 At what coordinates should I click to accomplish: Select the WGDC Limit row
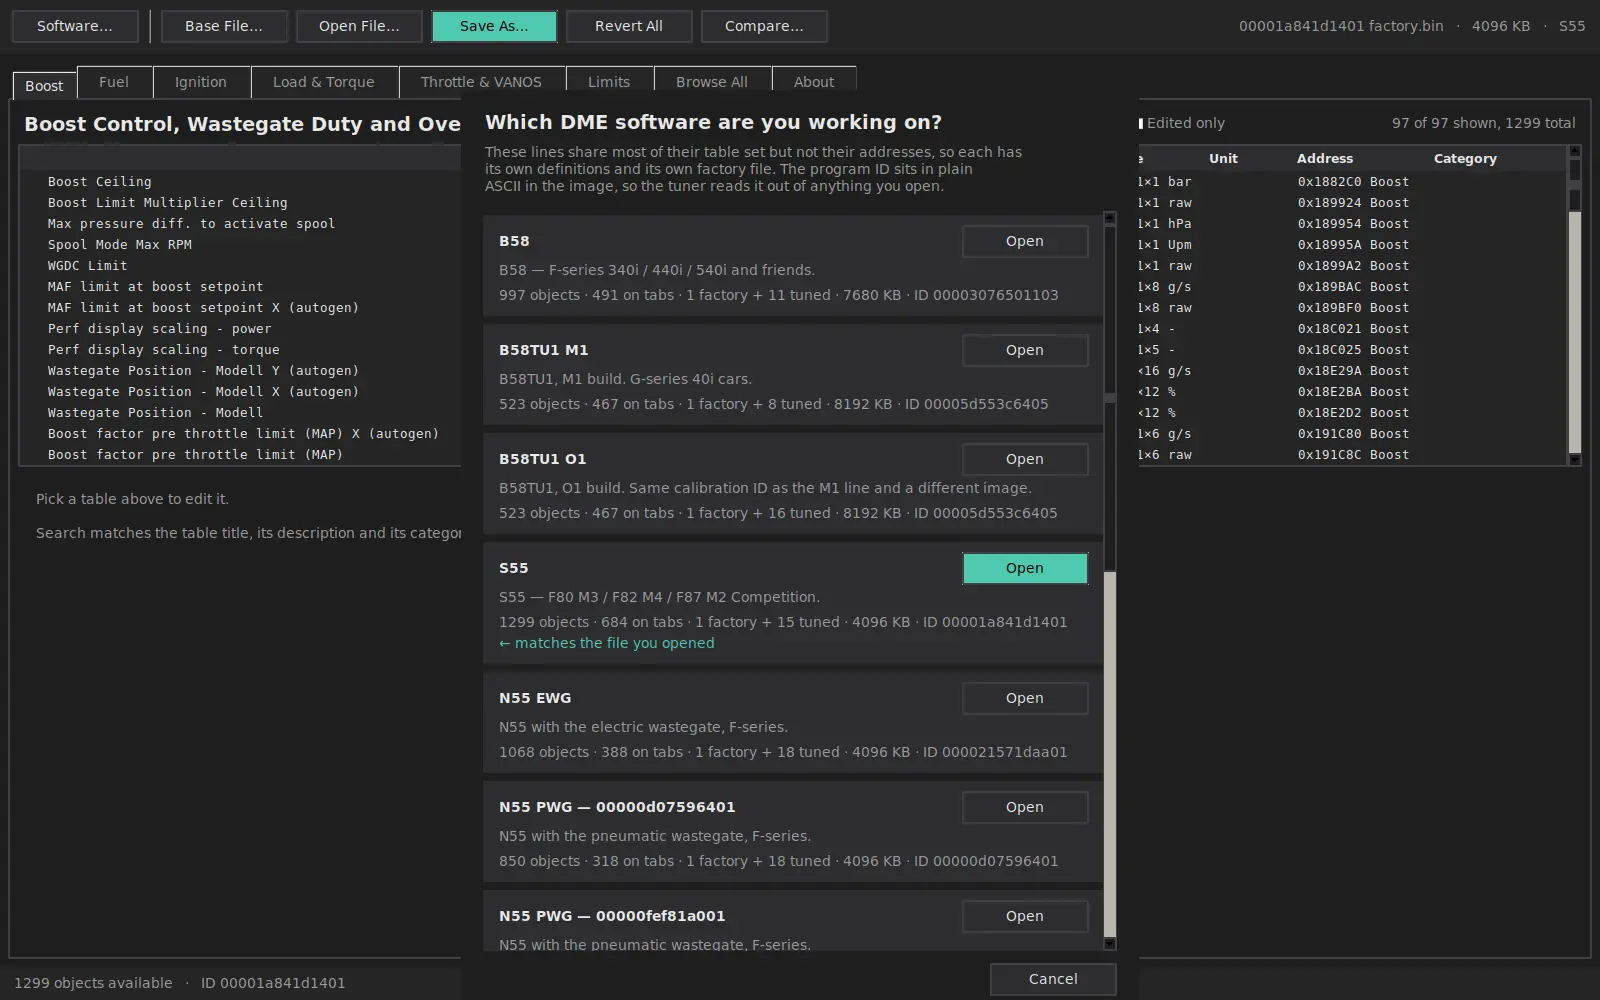coord(241,266)
